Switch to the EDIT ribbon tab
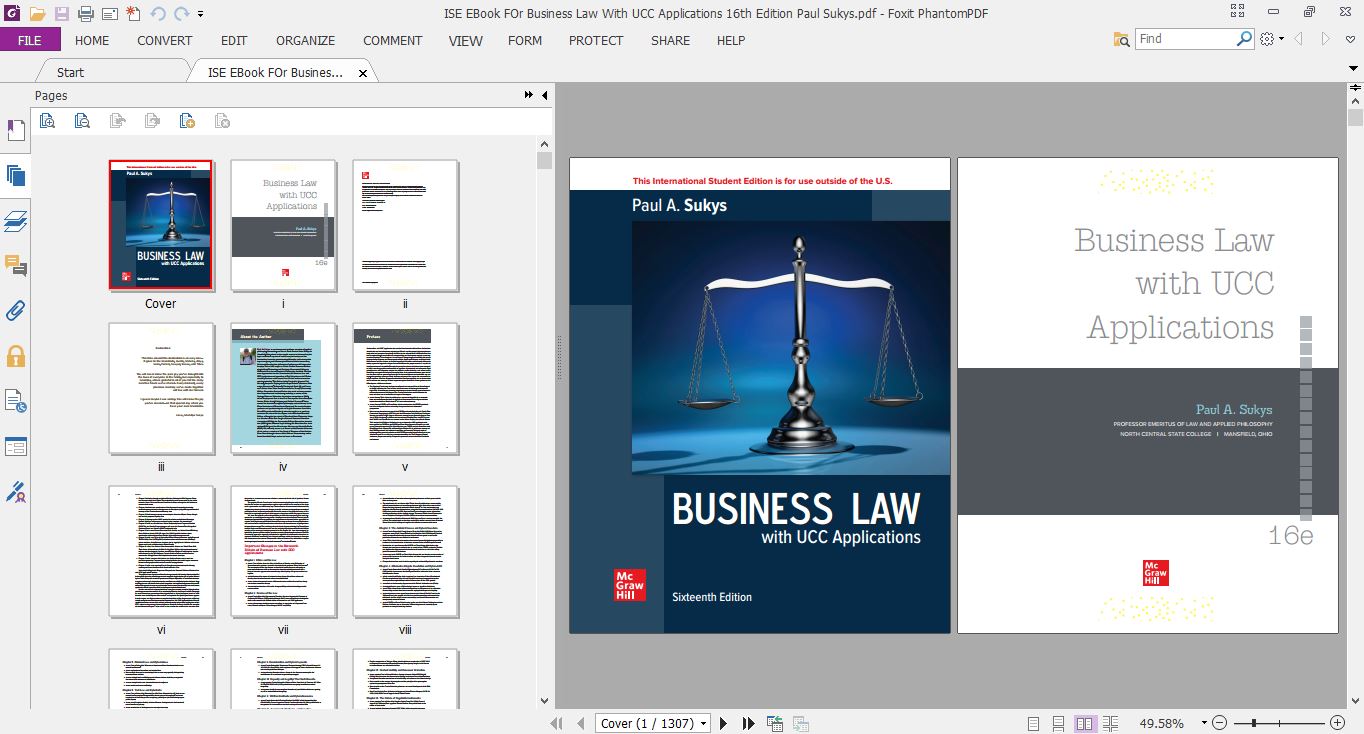1364x734 pixels. (x=234, y=40)
